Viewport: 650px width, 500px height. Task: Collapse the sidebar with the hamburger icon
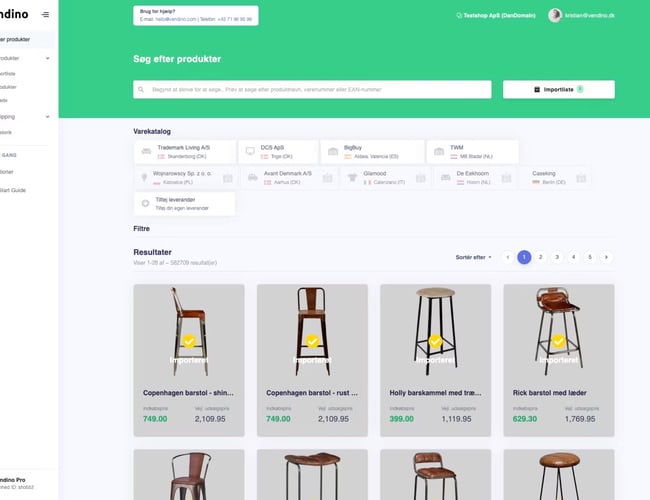pos(45,15)
